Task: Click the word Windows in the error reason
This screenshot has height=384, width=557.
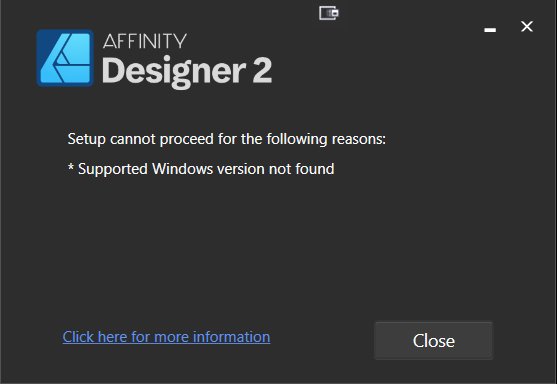Action: [183, 169]
